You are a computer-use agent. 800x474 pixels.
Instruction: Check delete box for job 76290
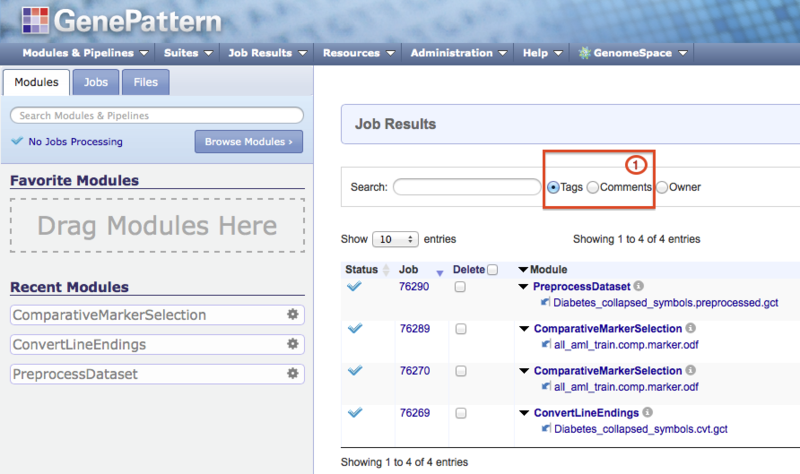pos(460,287)
